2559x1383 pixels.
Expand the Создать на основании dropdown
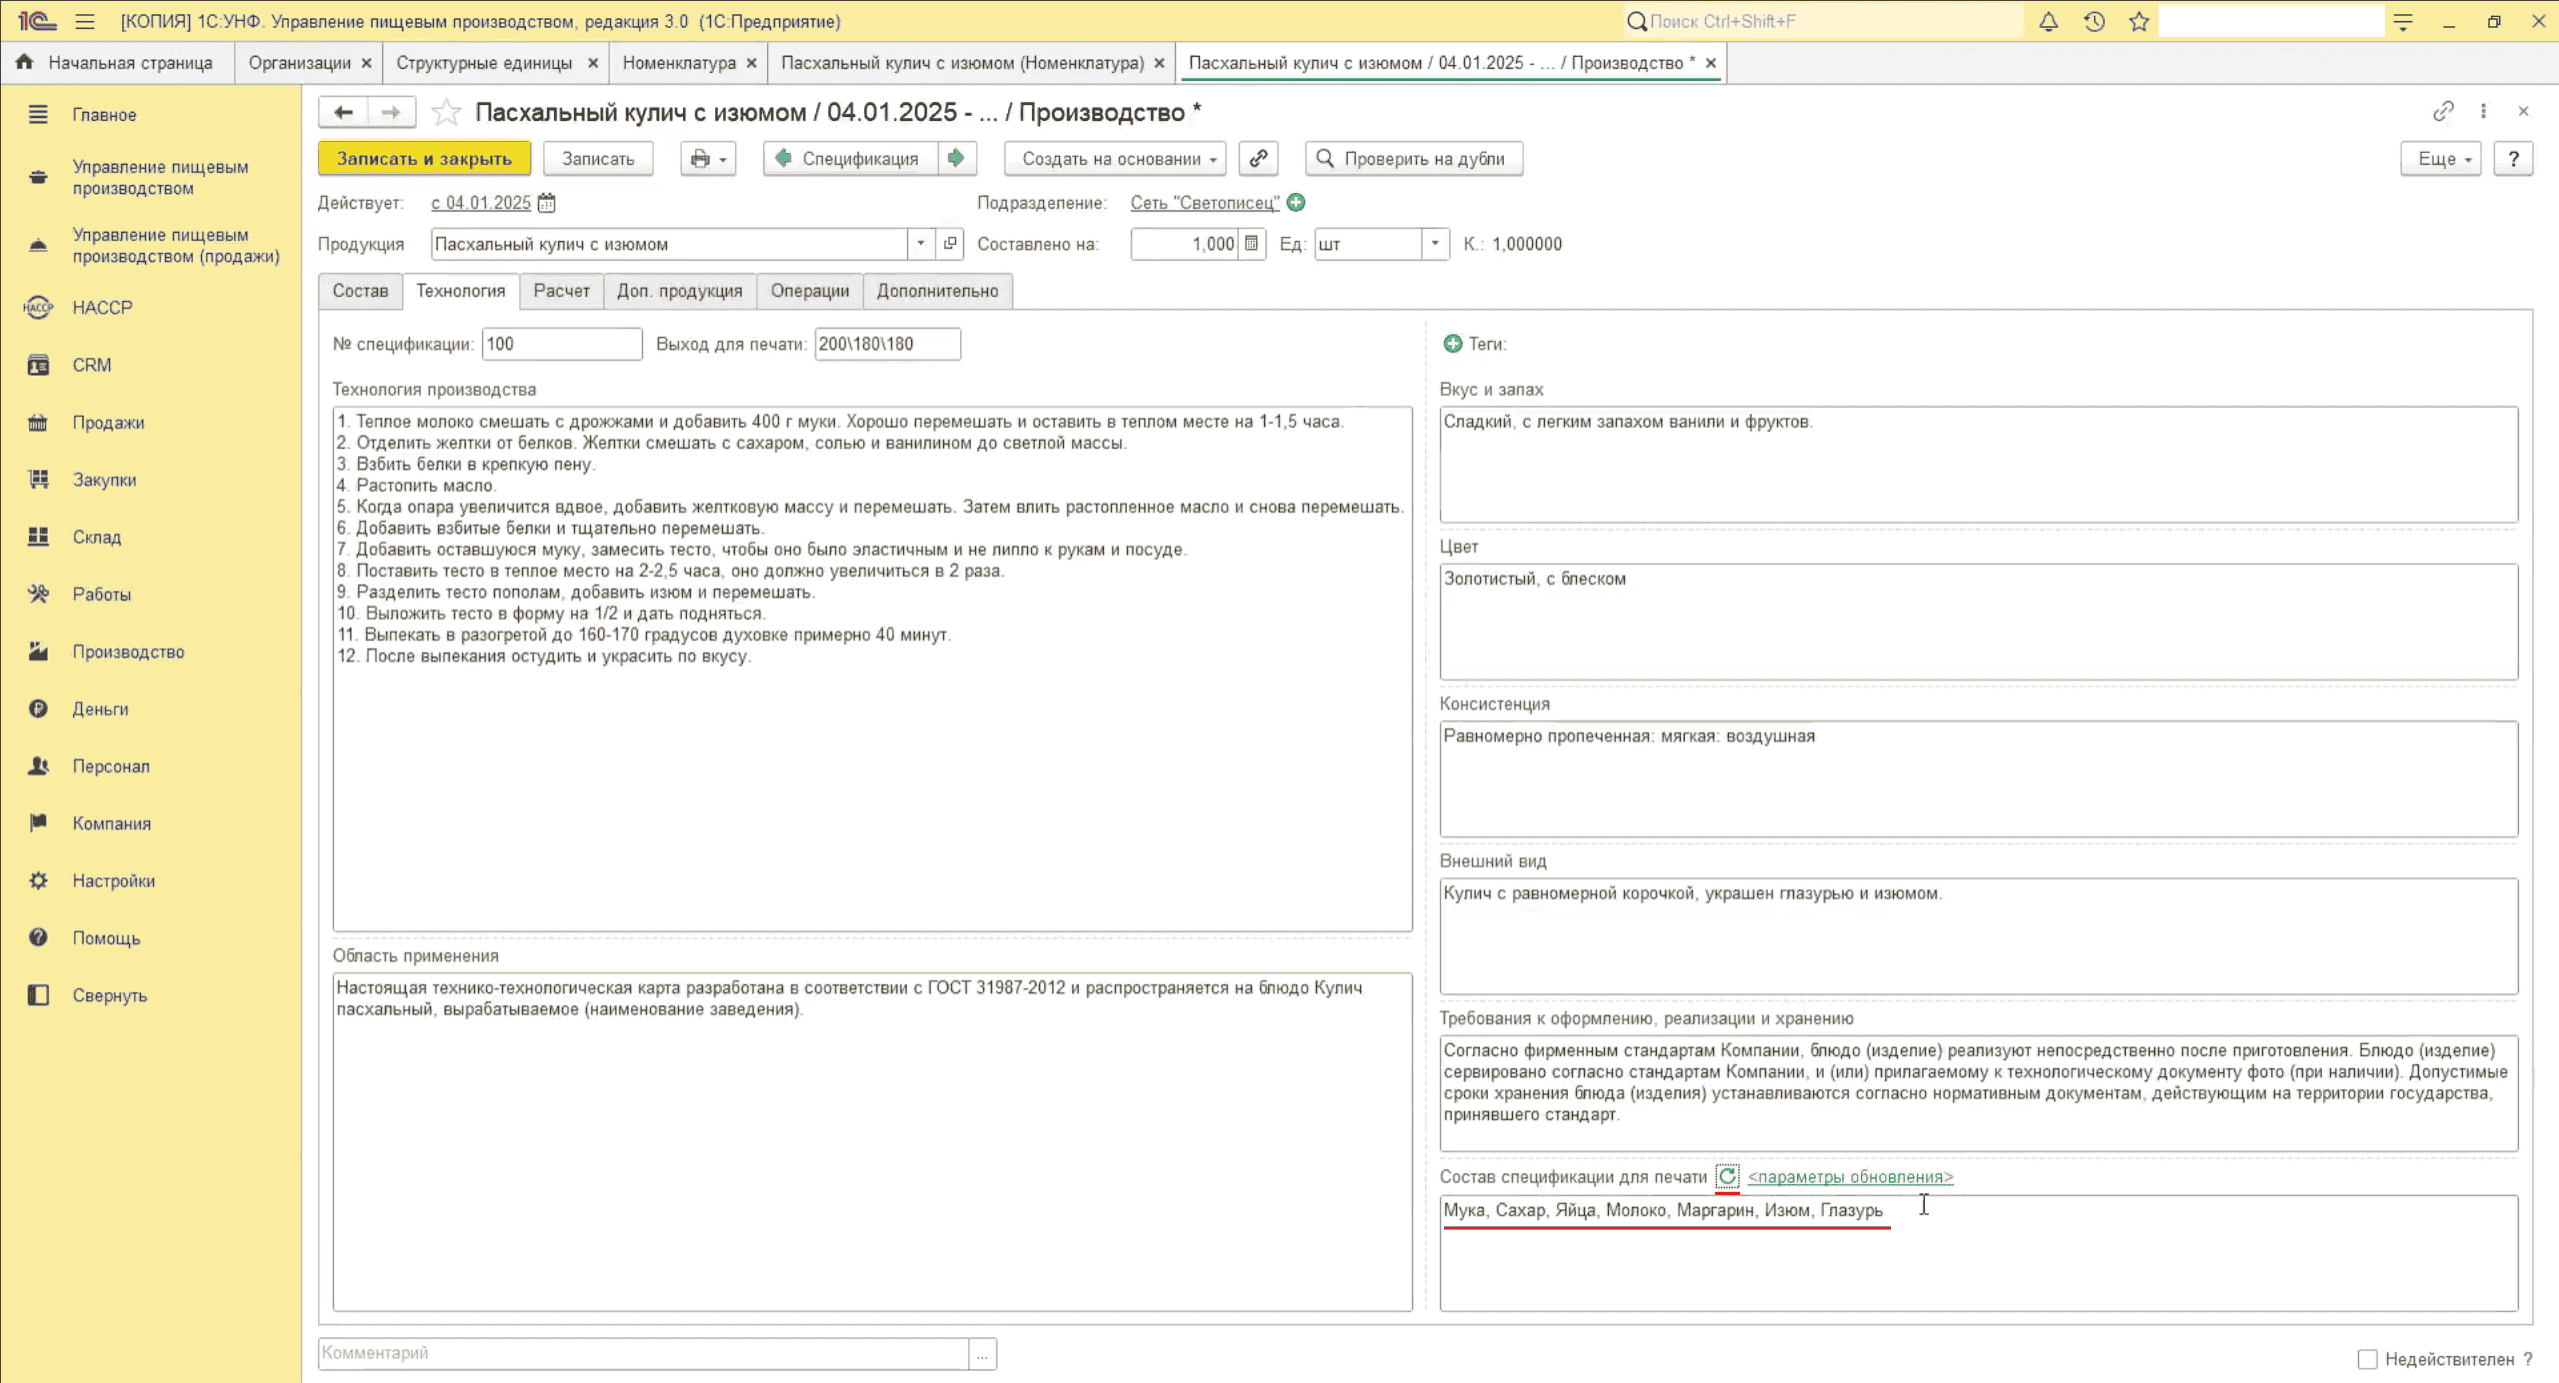(1115, 158)
